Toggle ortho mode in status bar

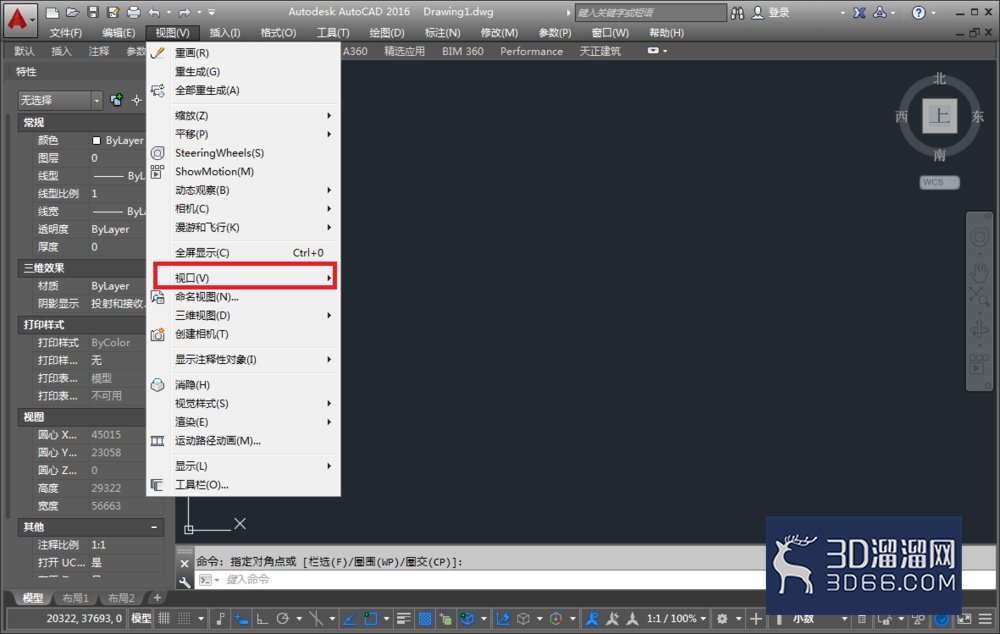[x=262, y=619]
